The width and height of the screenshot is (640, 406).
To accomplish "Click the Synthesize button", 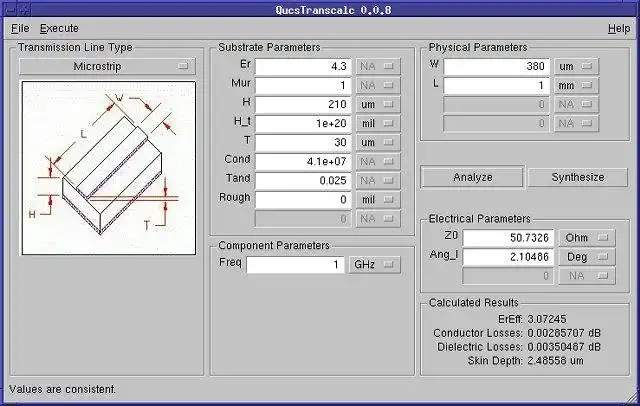I will [x=578, y=177].
